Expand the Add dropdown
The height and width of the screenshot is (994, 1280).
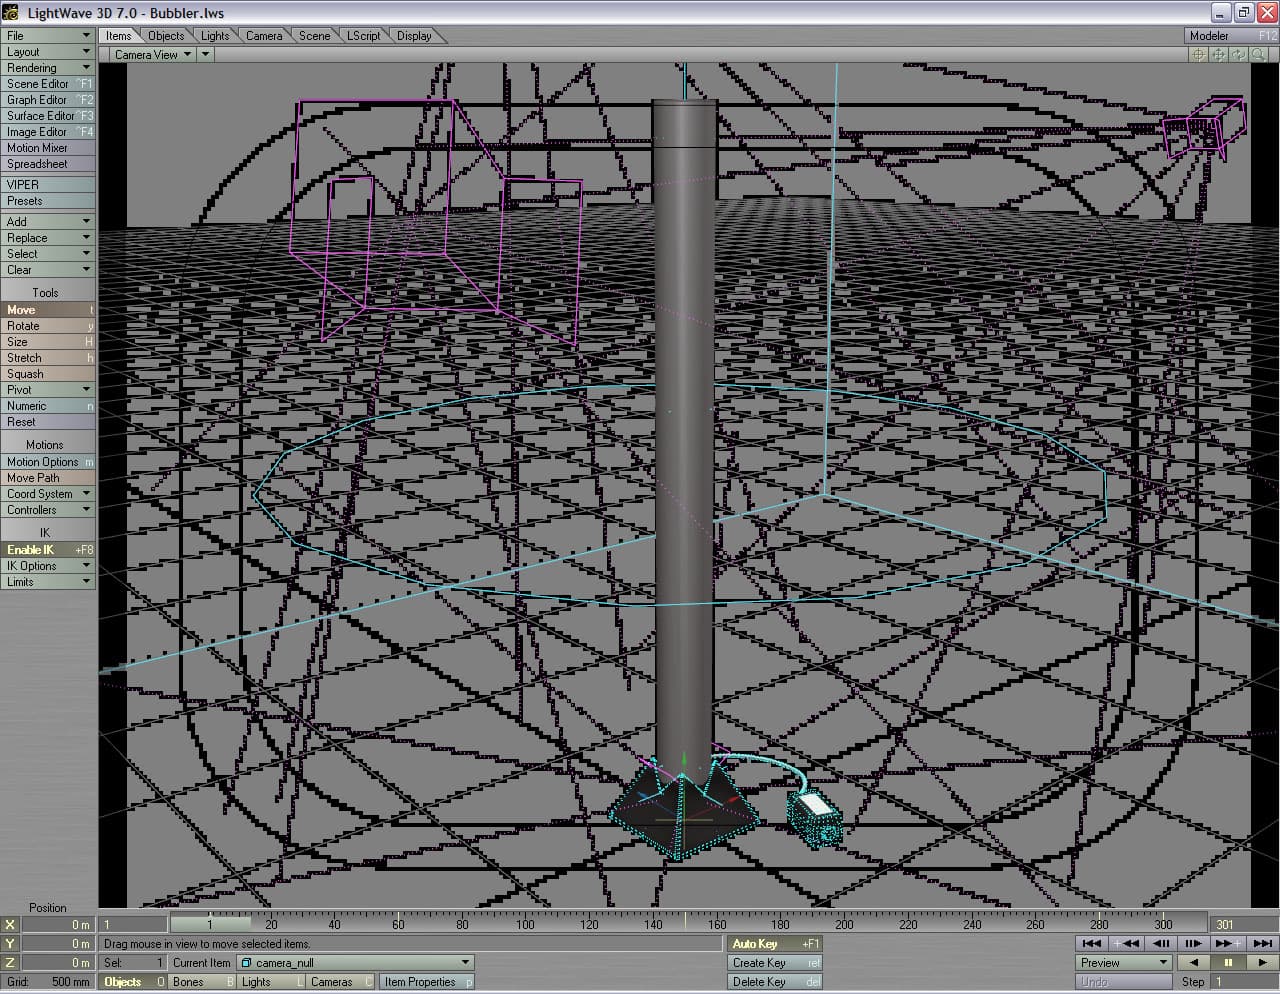point(48,222)
